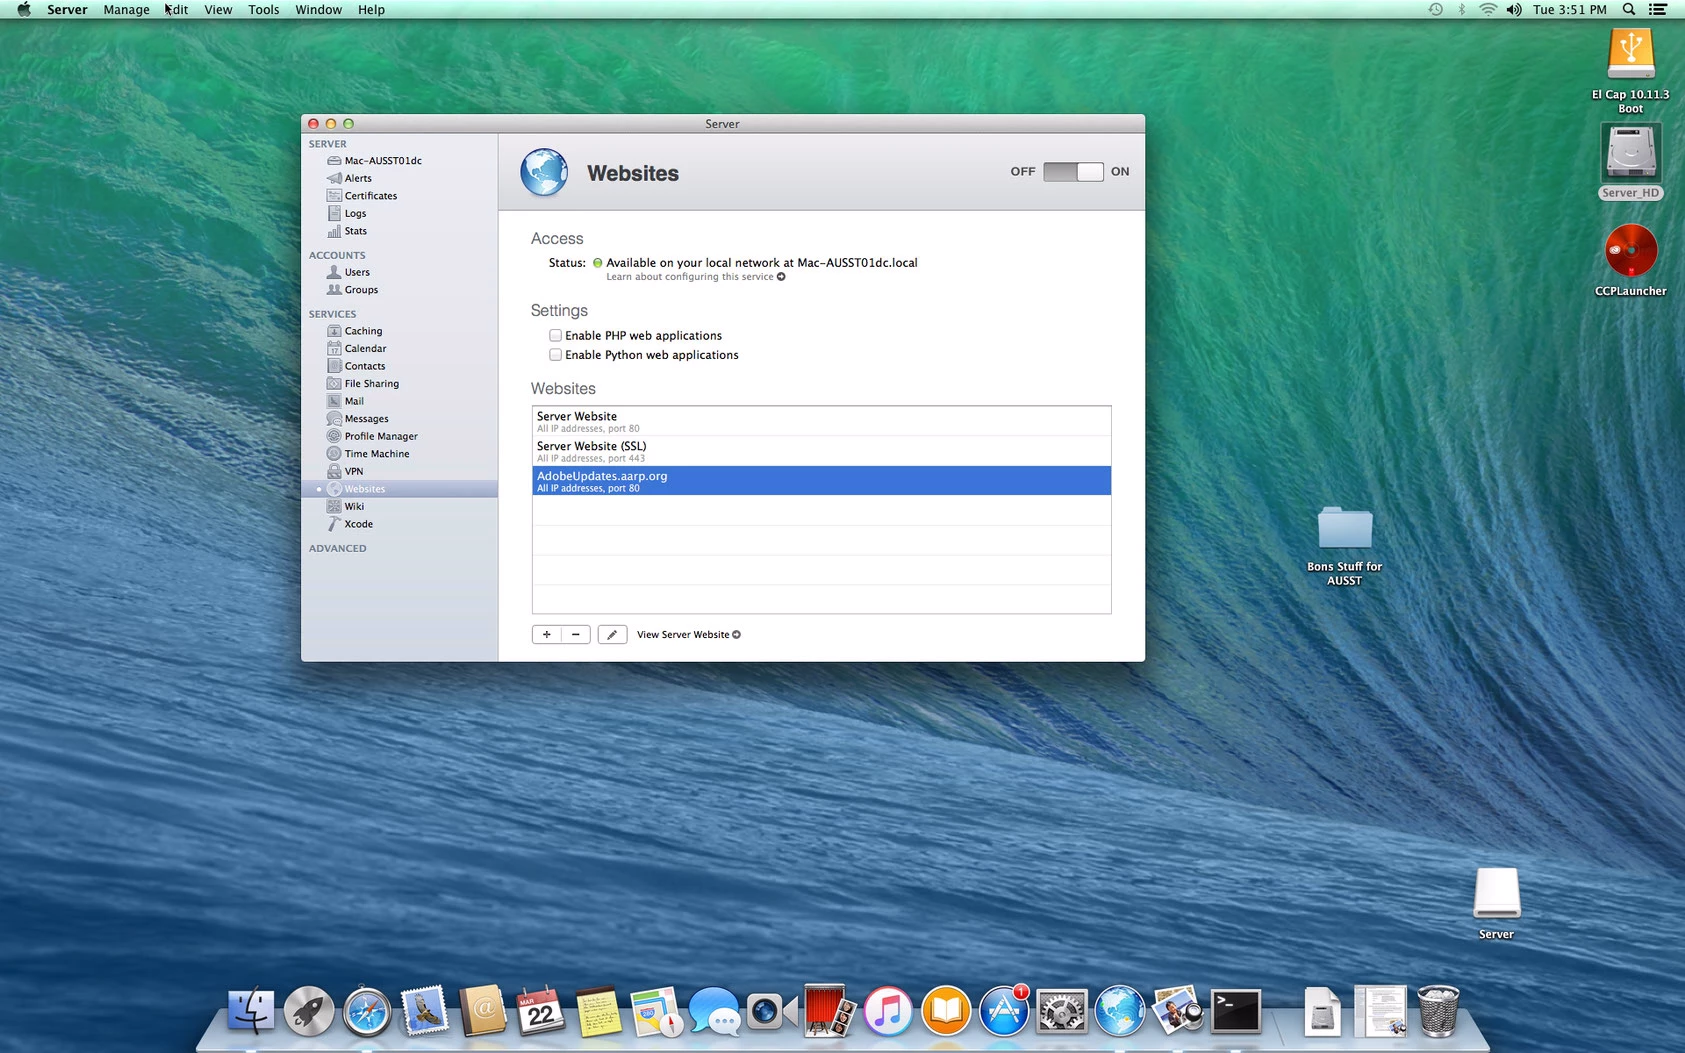
Task: Open the Trash in the Dock
Action: pyautogui.click(x=1438, y=1011)
